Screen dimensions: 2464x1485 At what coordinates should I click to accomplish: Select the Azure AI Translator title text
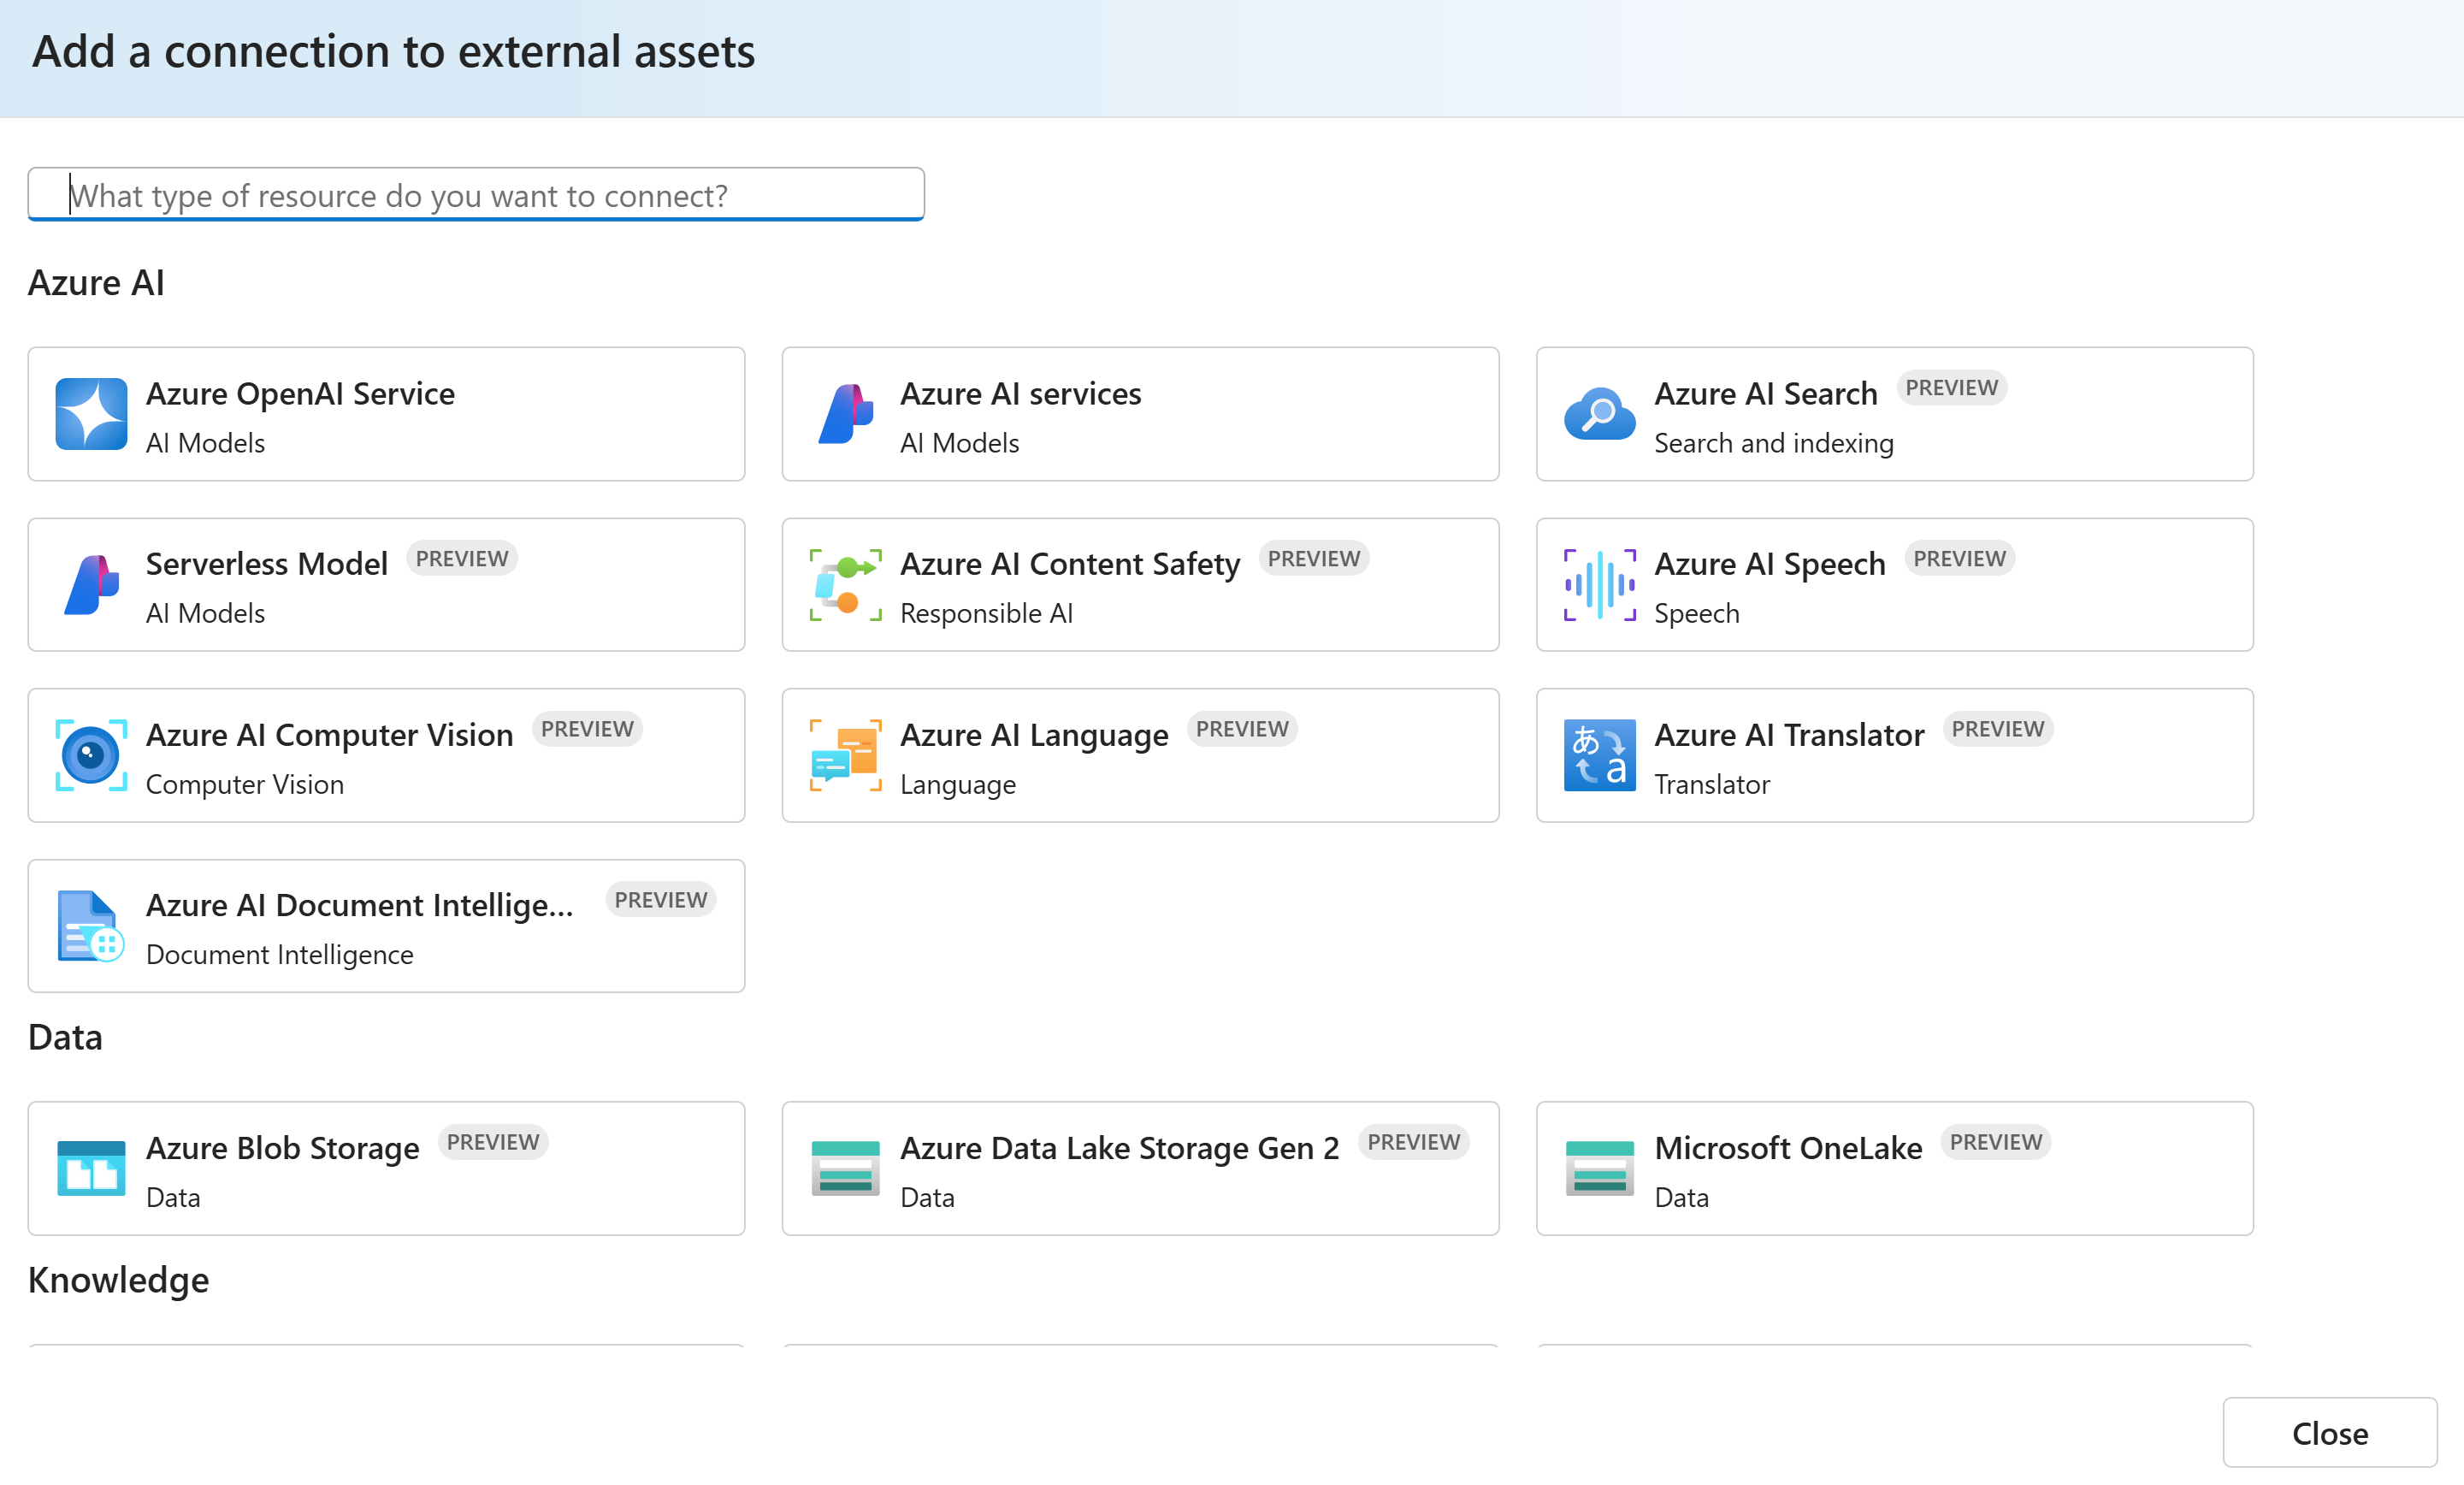pyautogui.click(x=1788, y=735)
